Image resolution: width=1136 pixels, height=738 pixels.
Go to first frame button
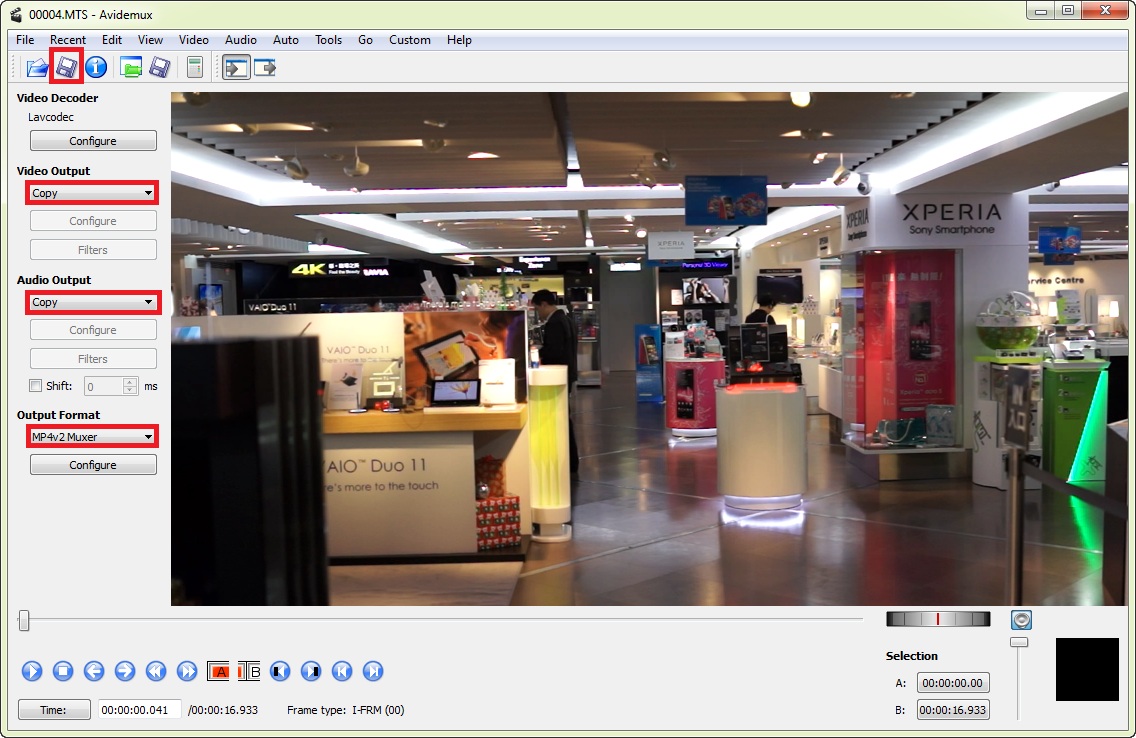click(342, 671)
